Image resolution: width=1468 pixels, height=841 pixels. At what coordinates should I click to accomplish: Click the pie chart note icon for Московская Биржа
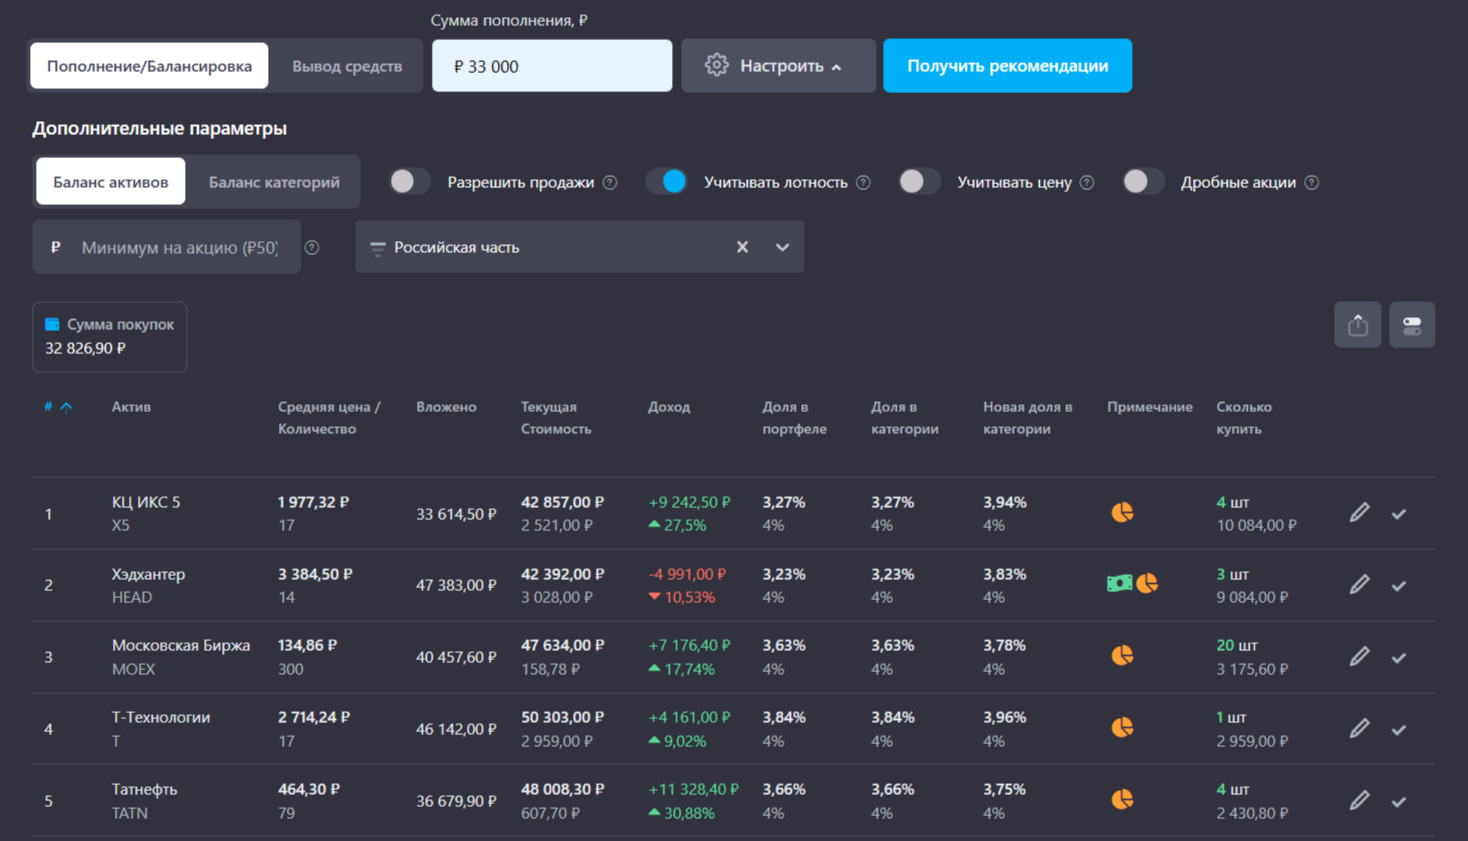point(1122,656)
